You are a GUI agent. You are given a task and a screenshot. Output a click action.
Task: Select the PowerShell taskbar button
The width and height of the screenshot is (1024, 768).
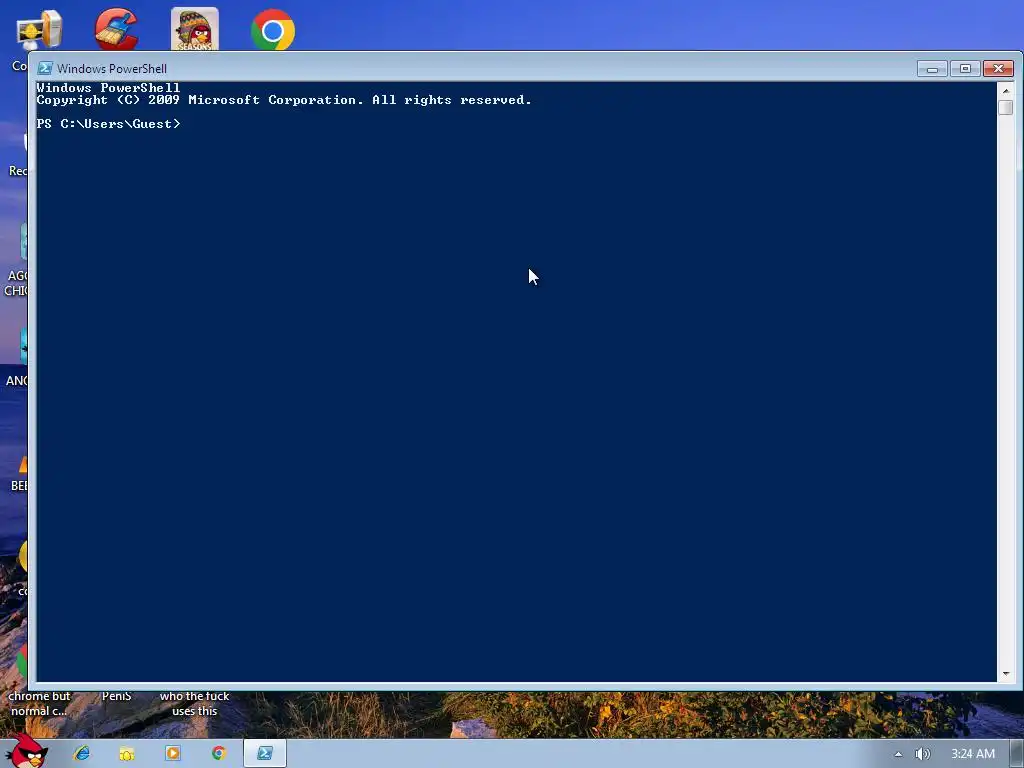(264, 753)
